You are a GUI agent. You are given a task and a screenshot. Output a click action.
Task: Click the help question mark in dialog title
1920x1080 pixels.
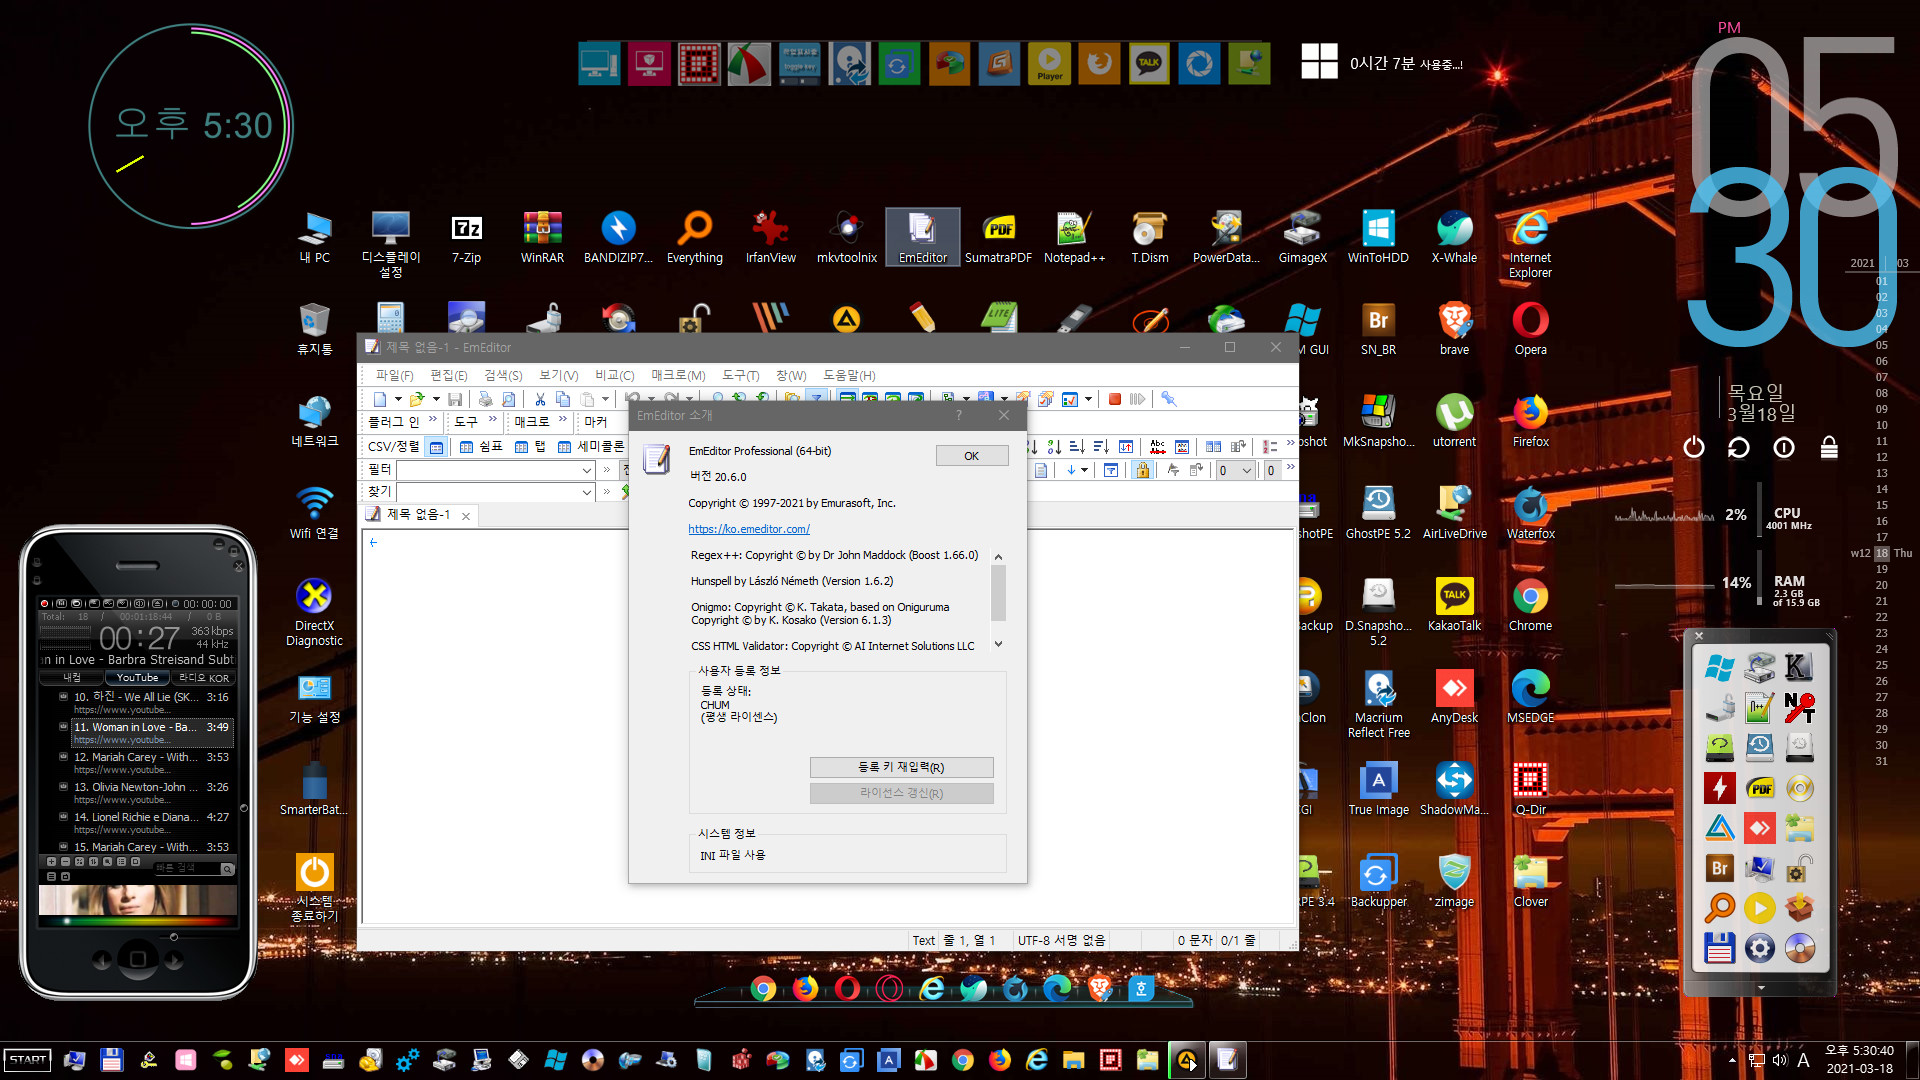tap(958, 415)
